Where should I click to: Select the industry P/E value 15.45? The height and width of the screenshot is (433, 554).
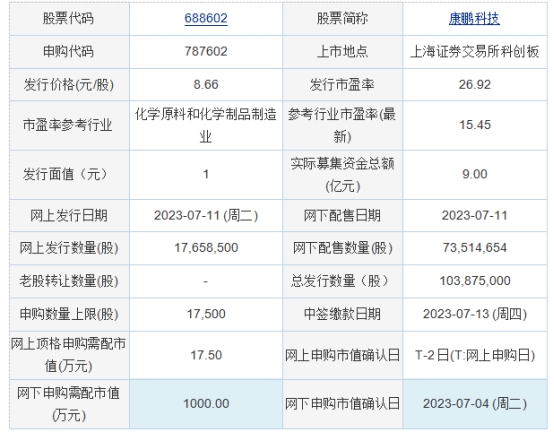475,125
